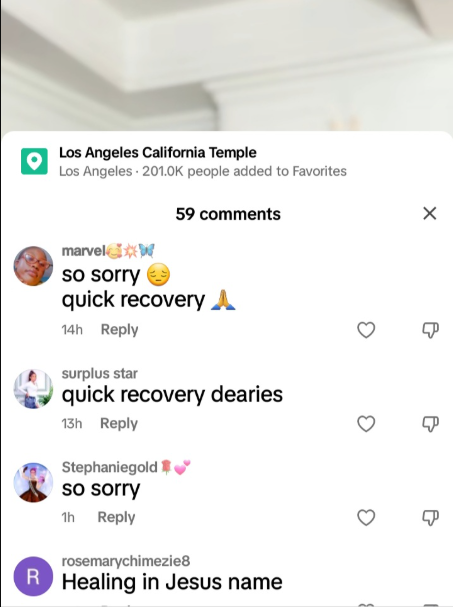Open rosemarychimezie8's purple R avatar
The height and width of the screenshot is (607, 453).
click(33, 576)
